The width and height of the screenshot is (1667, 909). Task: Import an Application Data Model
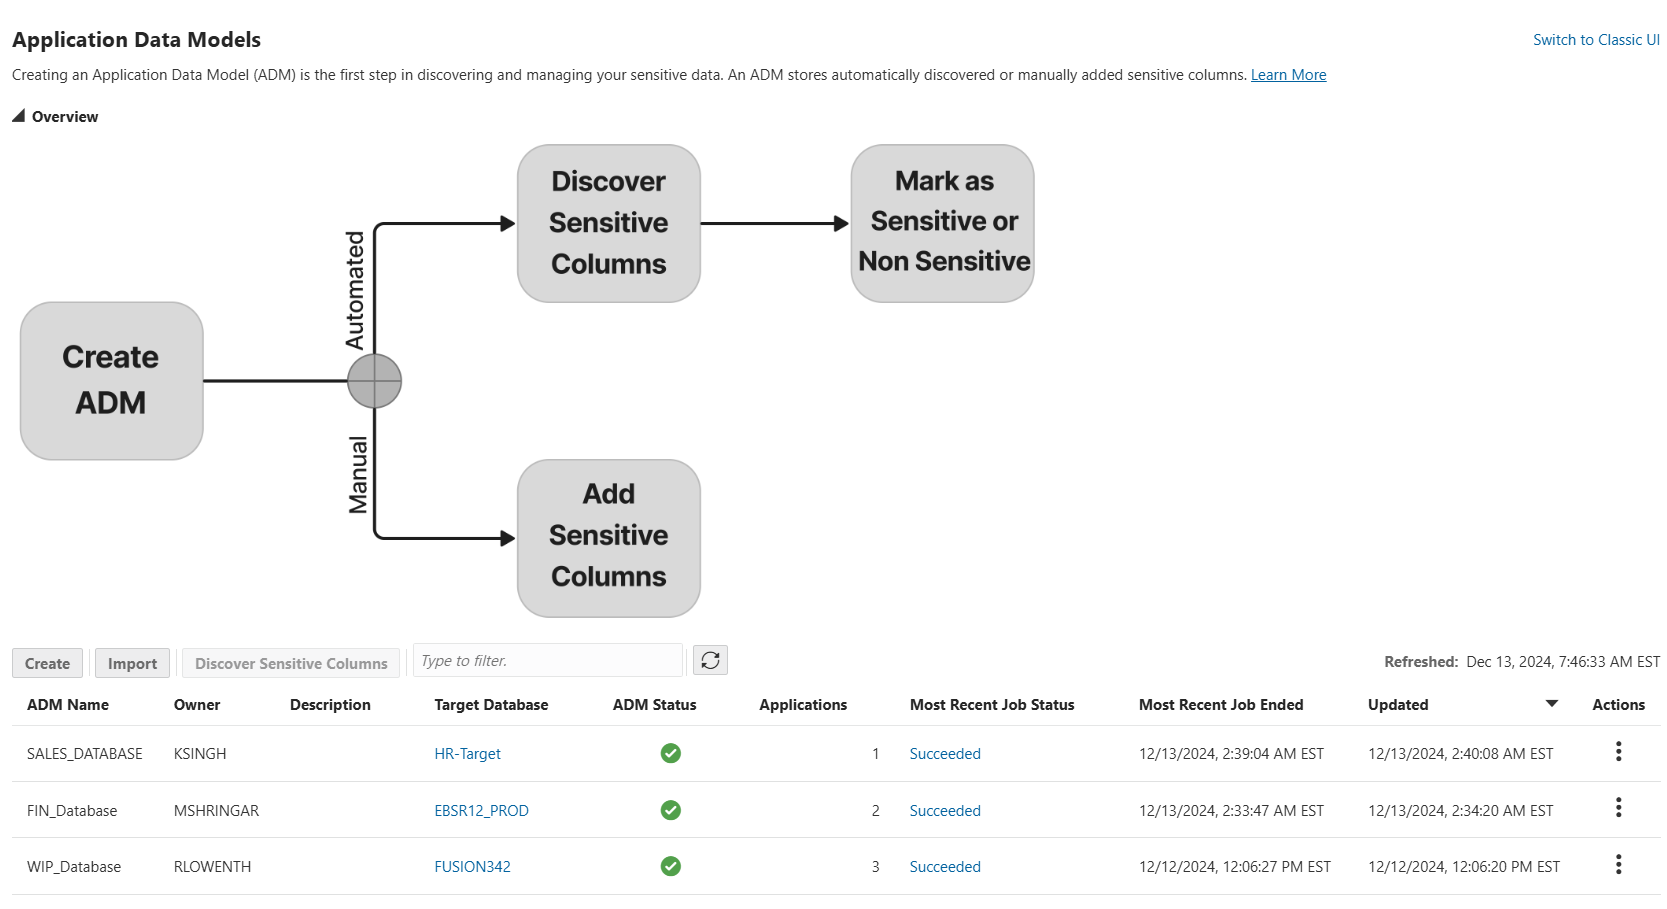coord(132,662)
